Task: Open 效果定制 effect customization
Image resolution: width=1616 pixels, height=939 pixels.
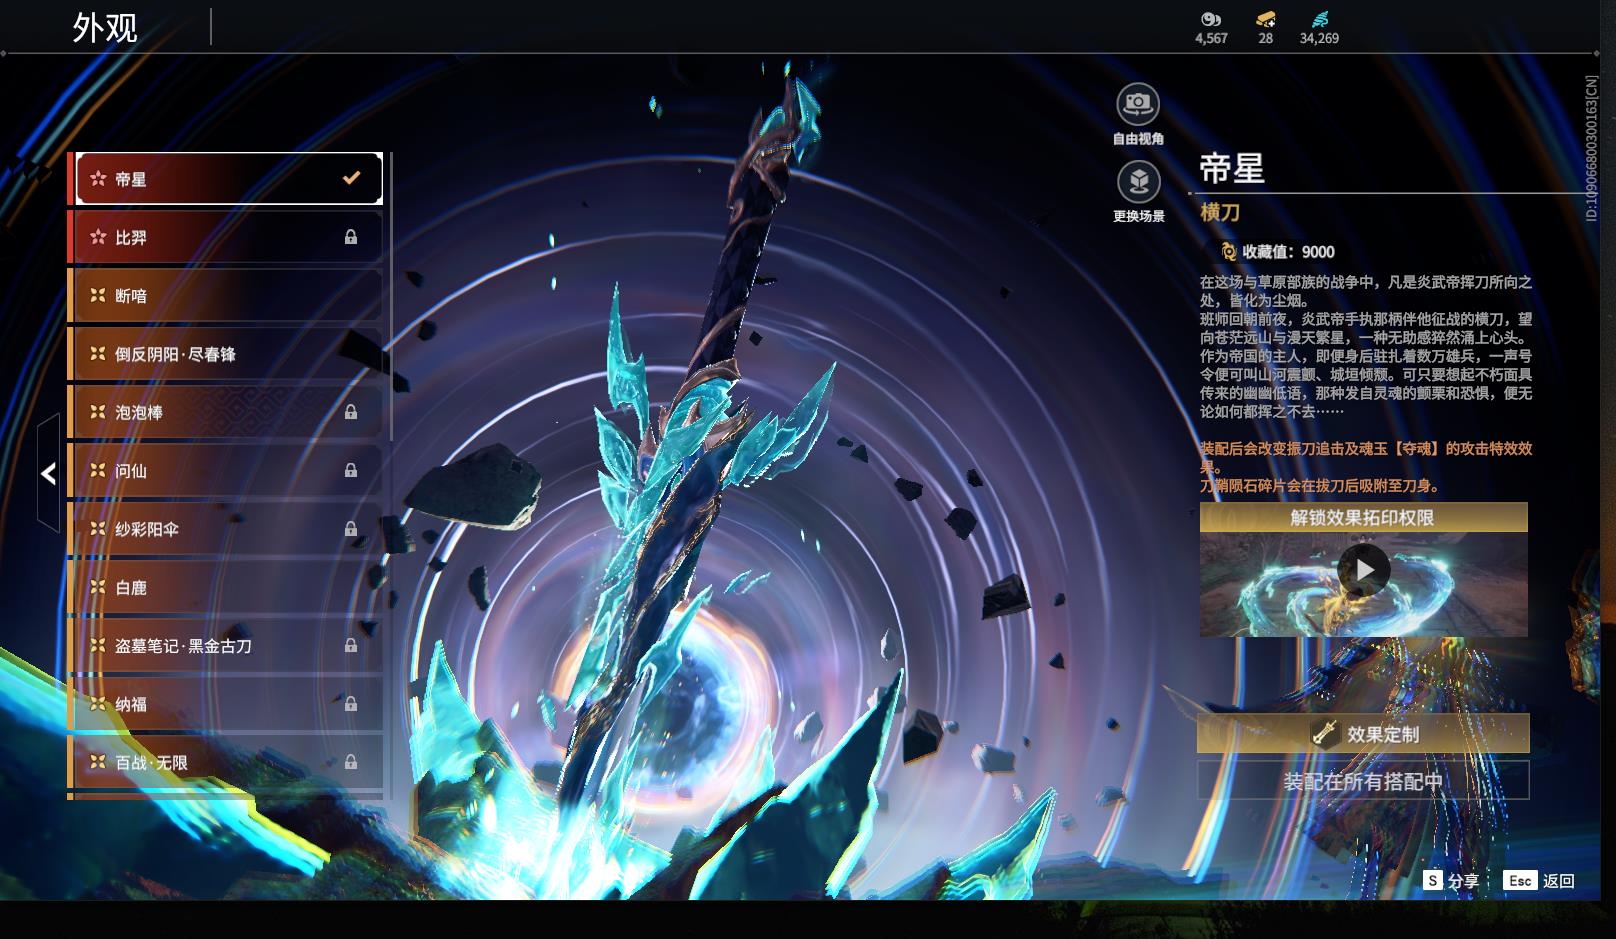Action: (1363, 734)
